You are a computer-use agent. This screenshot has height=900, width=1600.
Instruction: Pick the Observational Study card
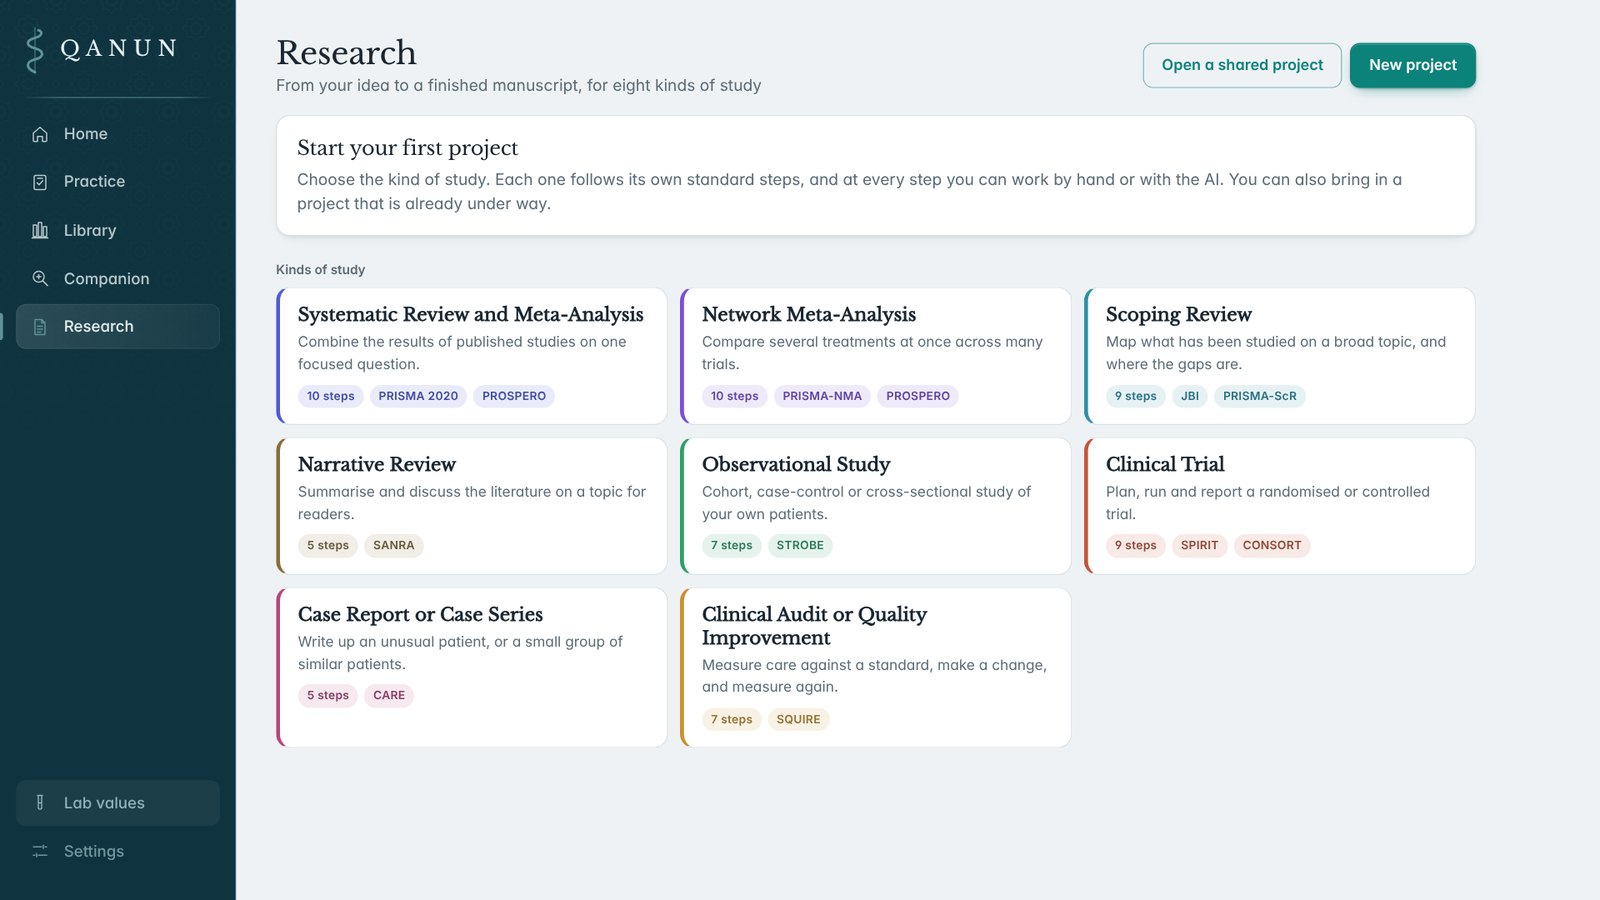876,506
